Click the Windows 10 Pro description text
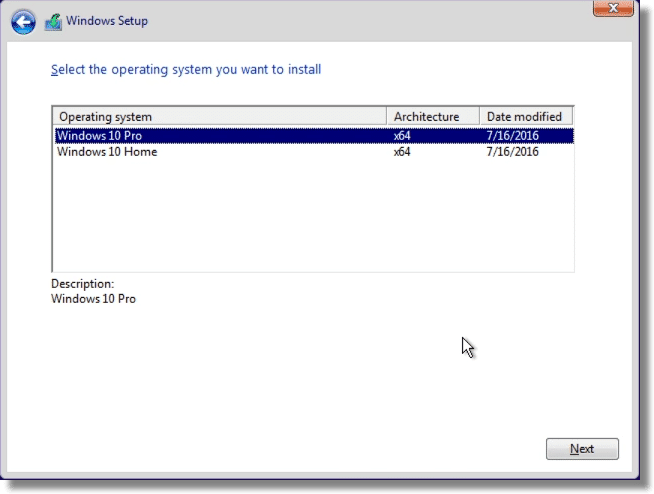654x494 pixels. (93, 299)
